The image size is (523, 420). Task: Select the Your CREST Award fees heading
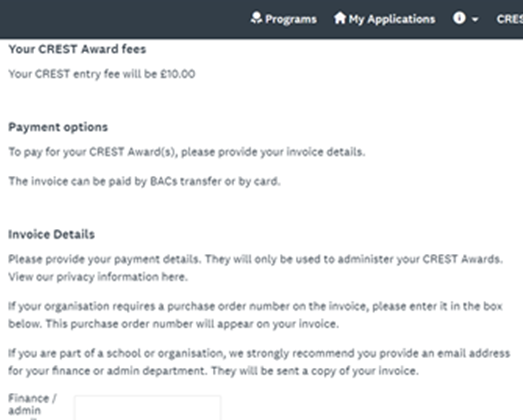tap(77, 49)
